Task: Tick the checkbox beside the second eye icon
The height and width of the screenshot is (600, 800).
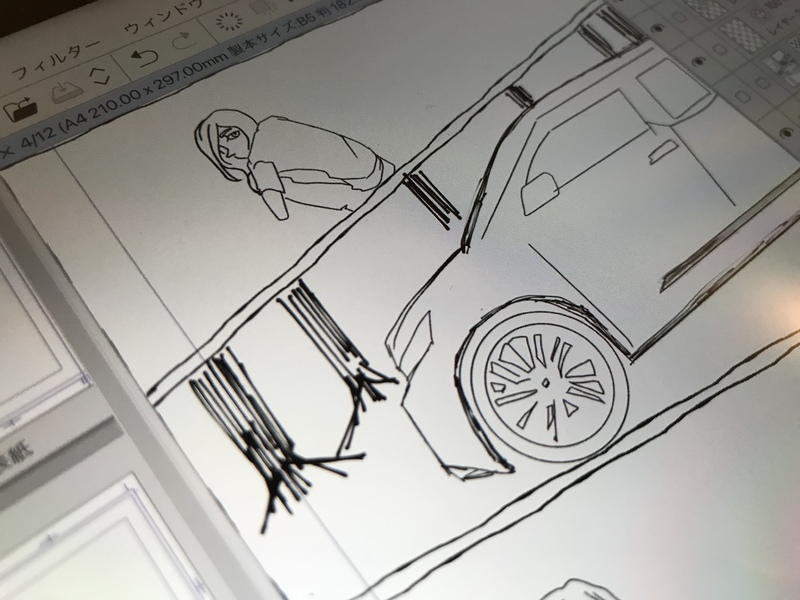Action: point(719,49)
